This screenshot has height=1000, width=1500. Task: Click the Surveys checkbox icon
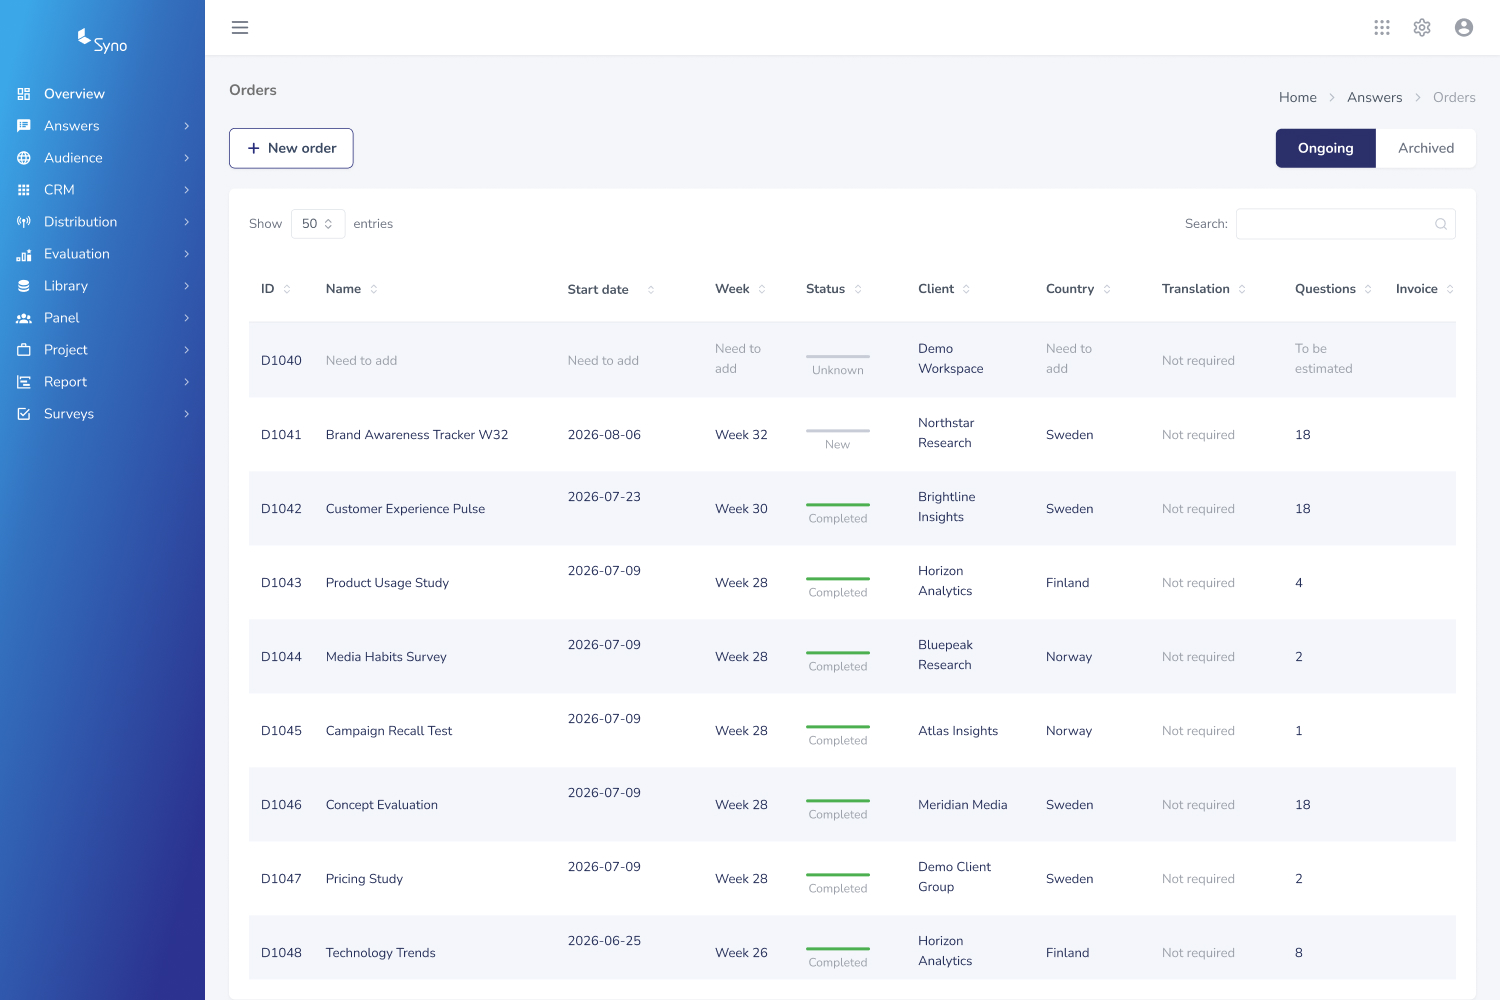pos(24,414)
